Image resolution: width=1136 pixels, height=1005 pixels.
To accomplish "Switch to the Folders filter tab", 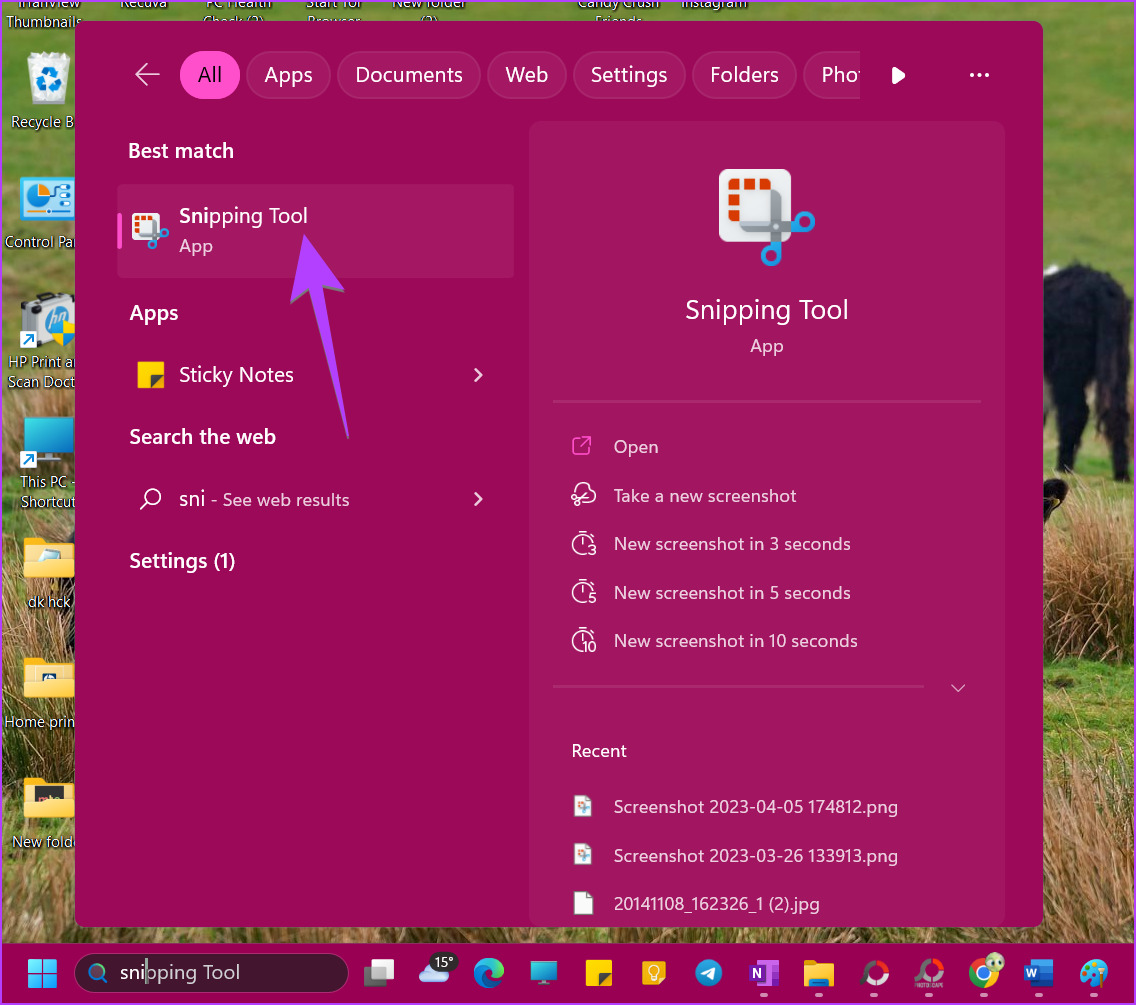I will (744, 75).
